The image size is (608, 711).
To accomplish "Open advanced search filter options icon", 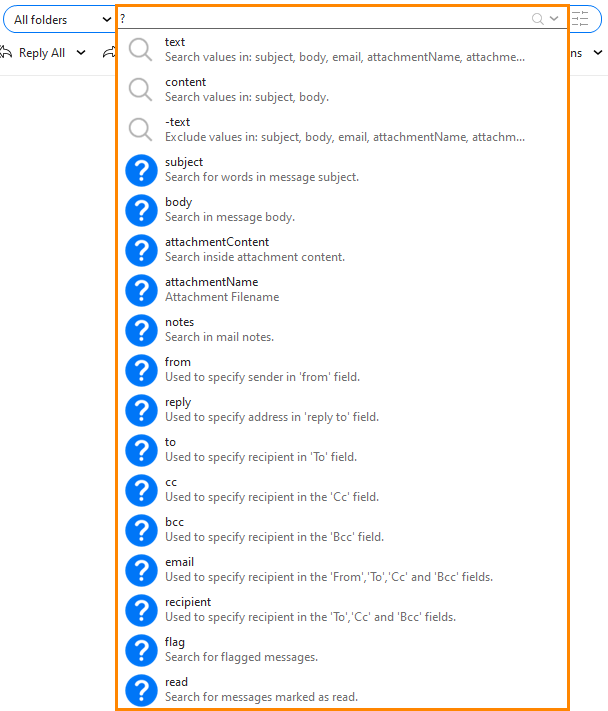I will 581,19.
